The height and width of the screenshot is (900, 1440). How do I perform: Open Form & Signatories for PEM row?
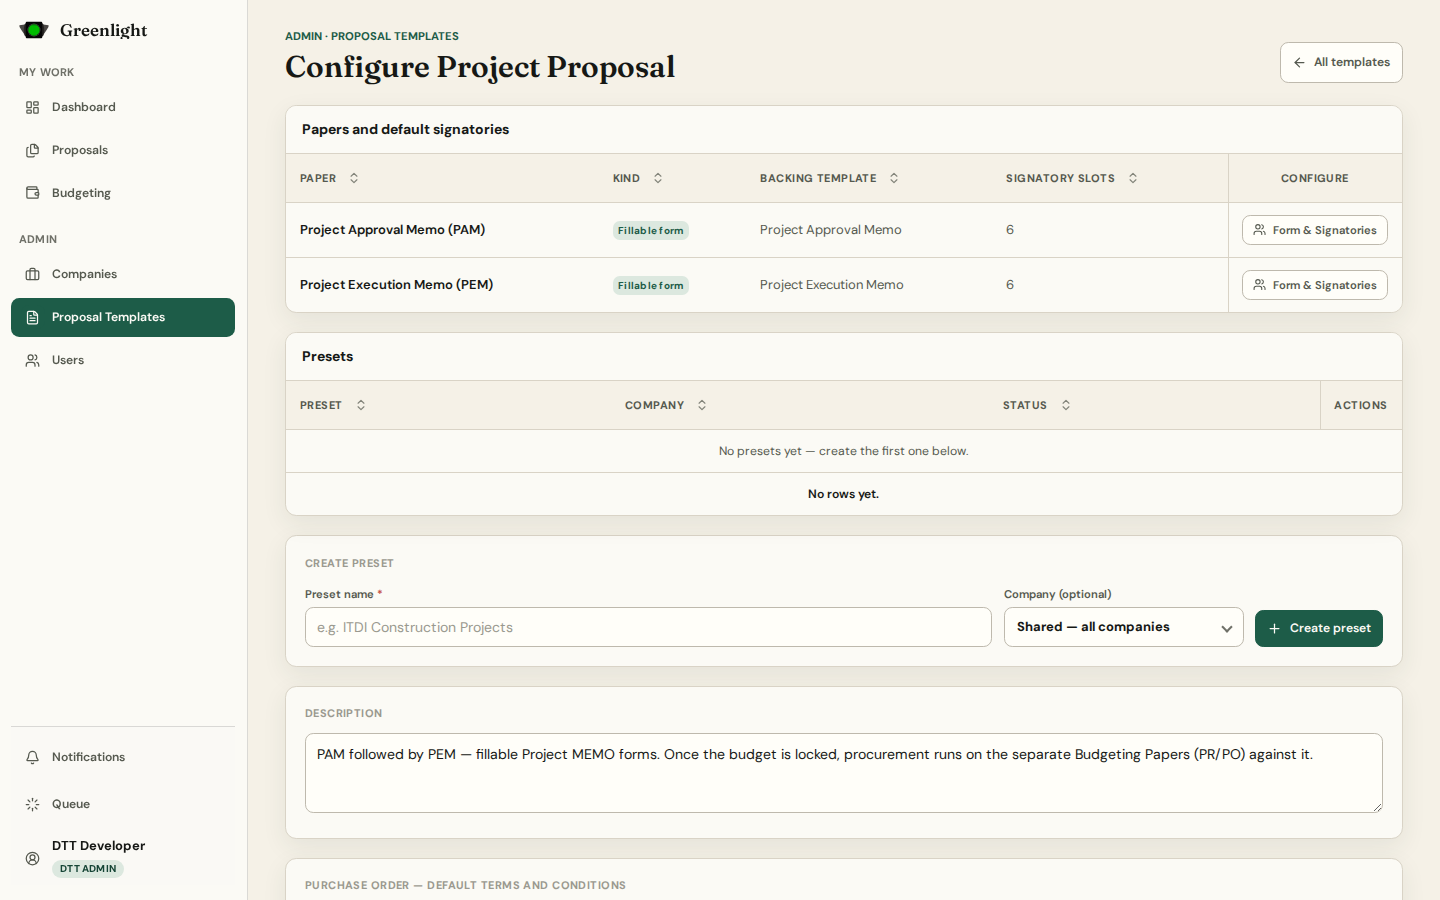pyautogui.click(x=1315, y=285)
